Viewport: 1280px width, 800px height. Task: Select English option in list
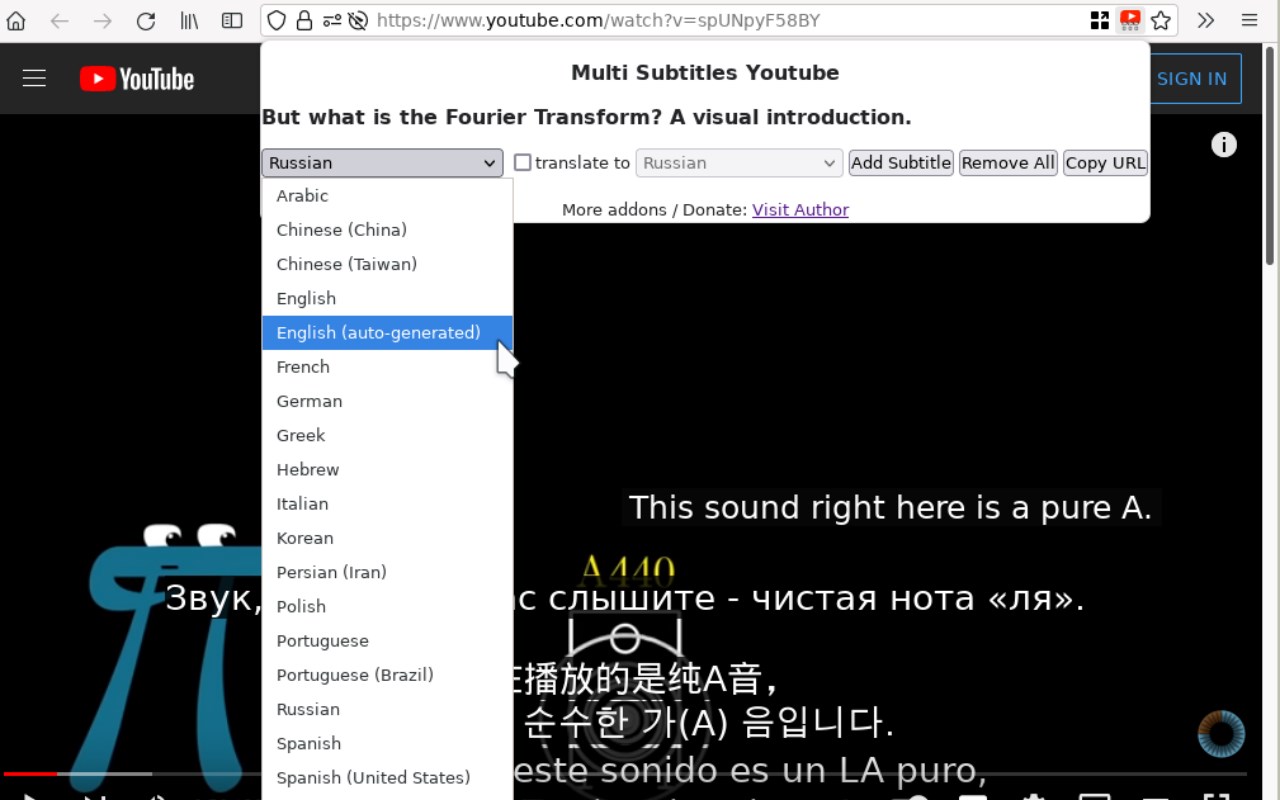point(388,298)
